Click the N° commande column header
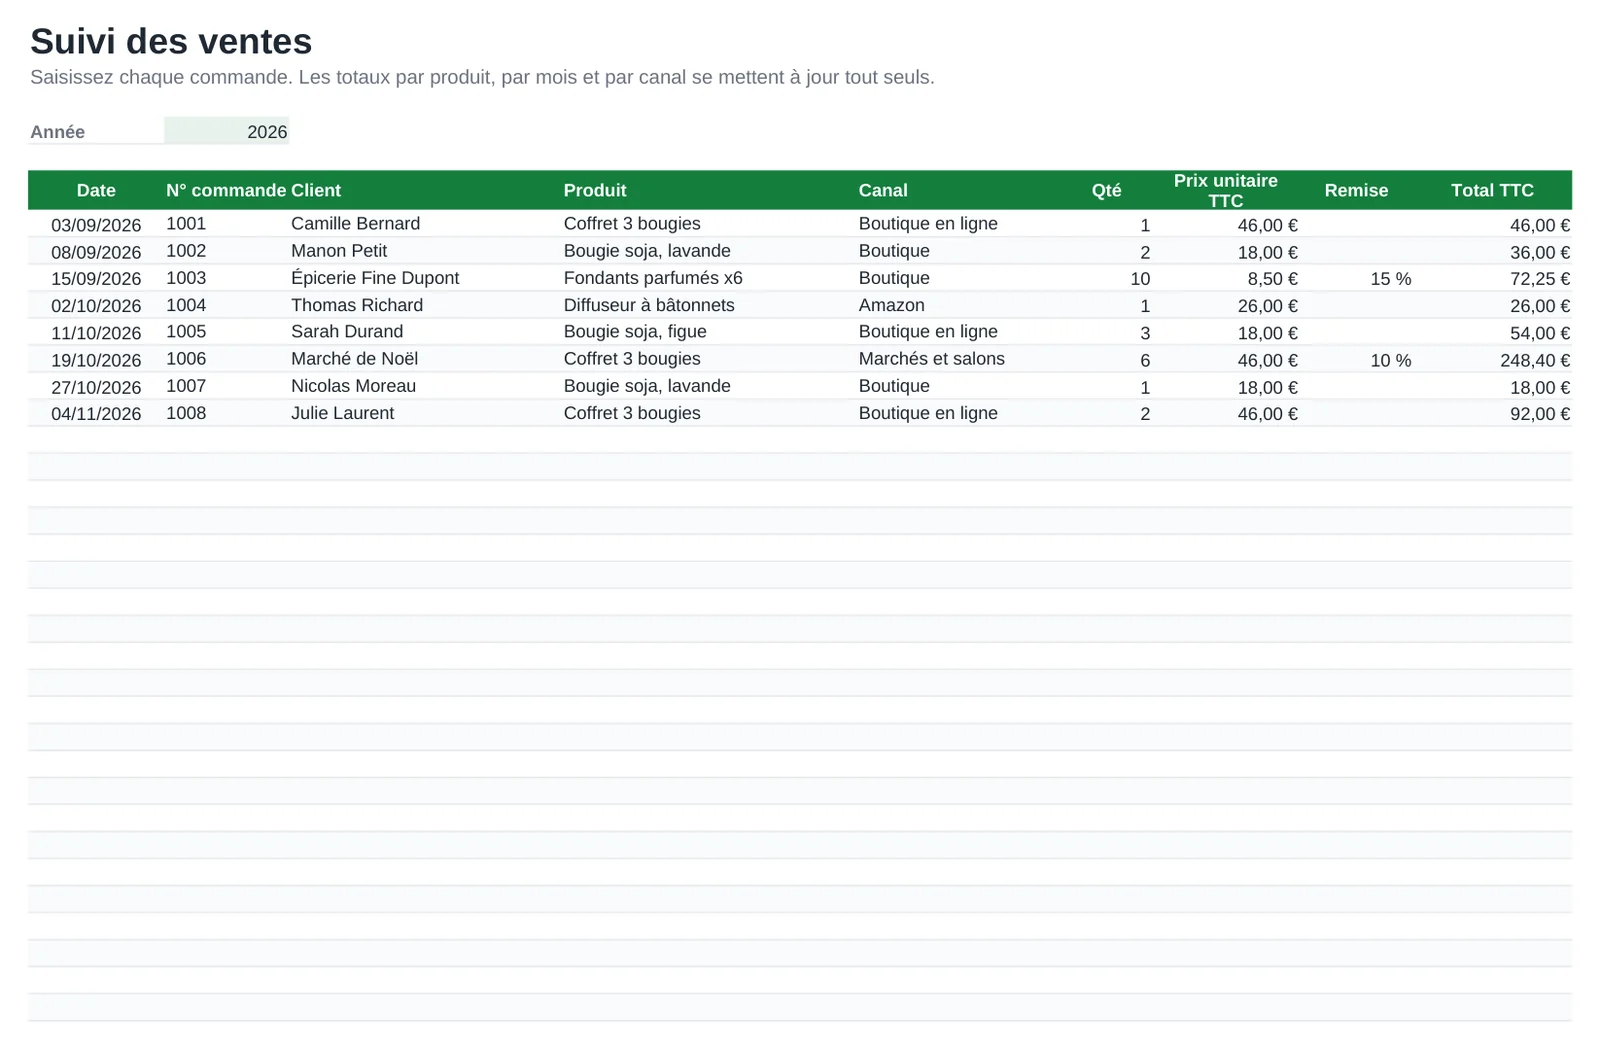The width and height of the screenshot is (1600, 1049). (226, 190)
